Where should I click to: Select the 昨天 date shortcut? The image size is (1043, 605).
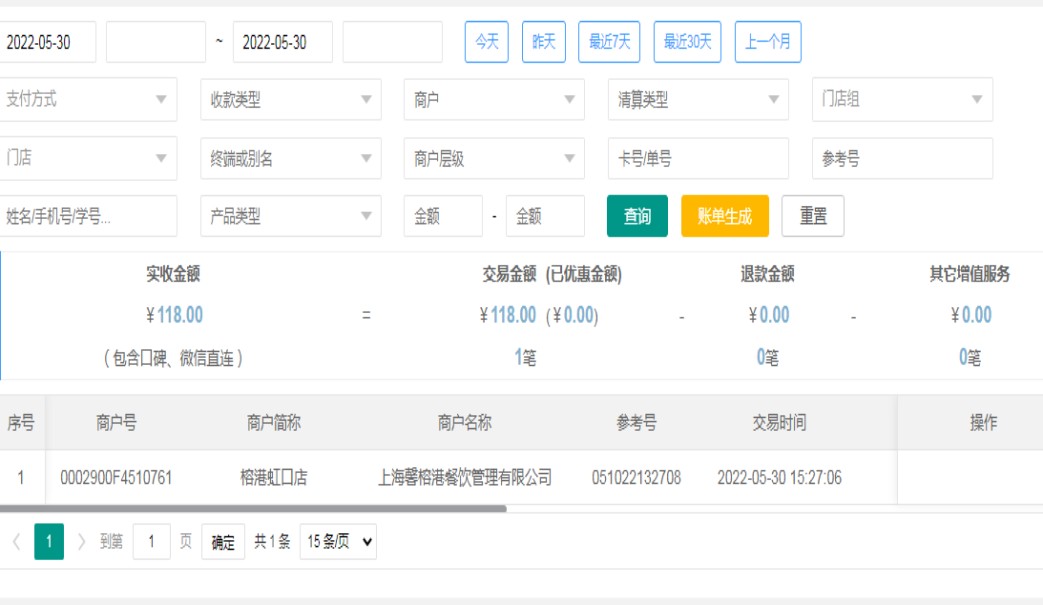(543, 42)
